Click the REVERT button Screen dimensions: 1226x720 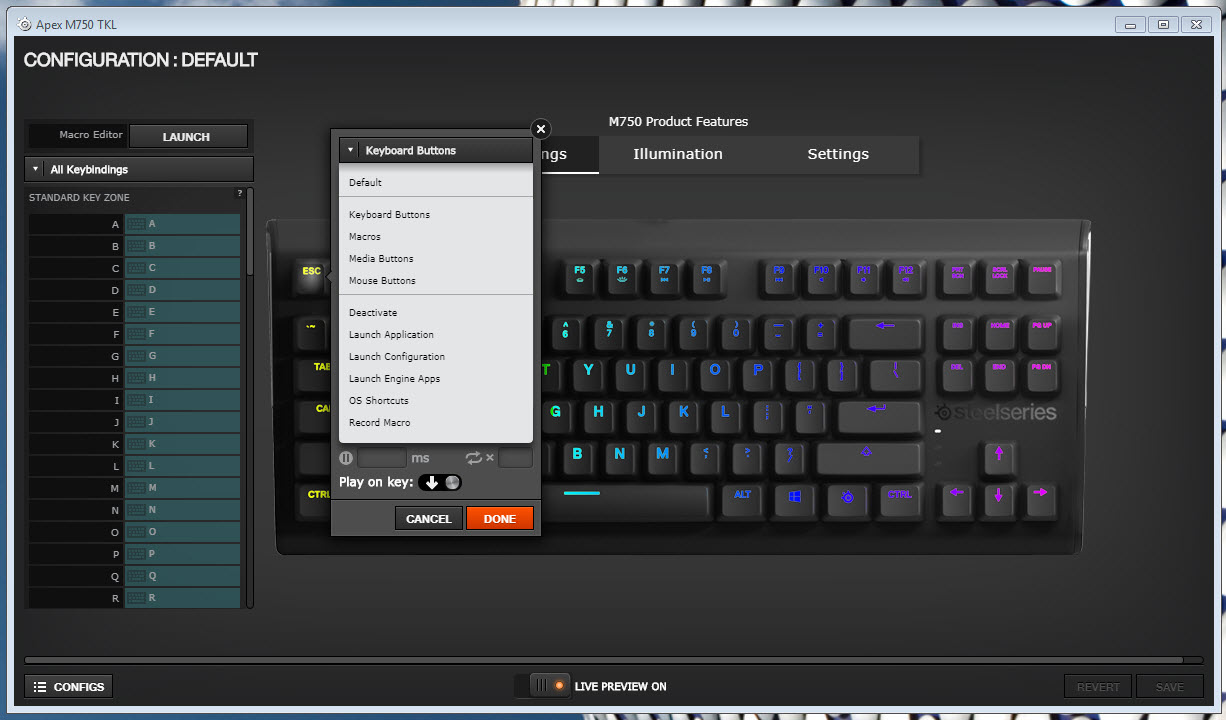click(1098, 687)
